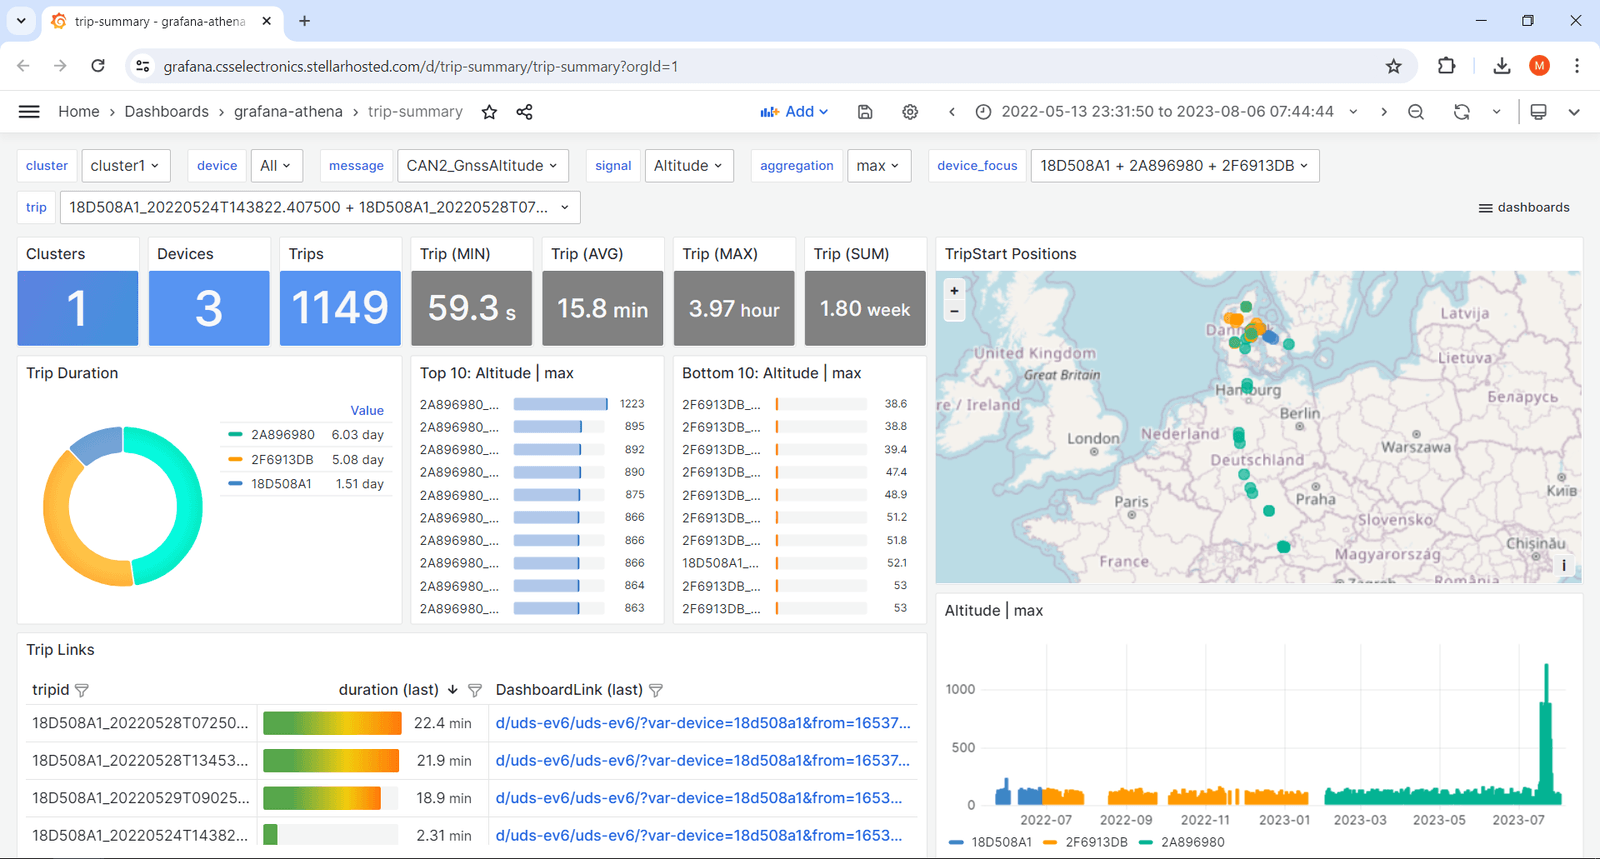Shift time range backward

pyautogui.click(x=952, y=112)
